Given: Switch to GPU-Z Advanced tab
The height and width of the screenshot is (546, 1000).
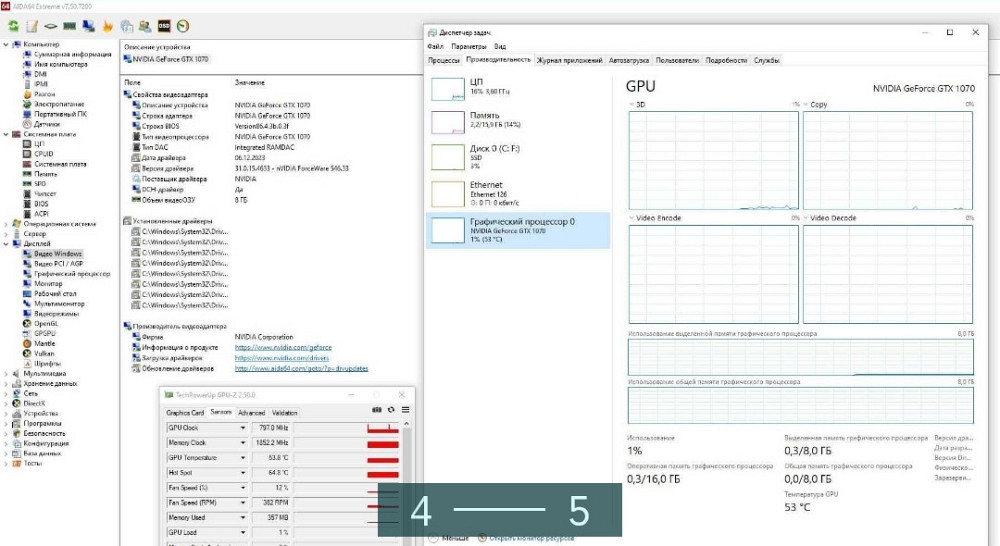Looking at the screenshot, I should [x=251, y=412].
